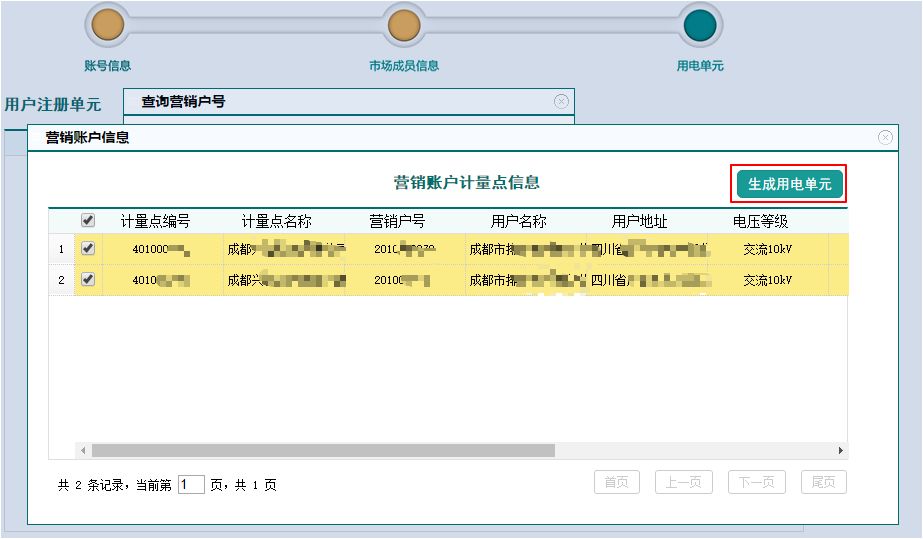The height and width of the screenshot is (539, 923).
Task: Uncheck the checkbox in row 2
Action: (x=88, y=280)
